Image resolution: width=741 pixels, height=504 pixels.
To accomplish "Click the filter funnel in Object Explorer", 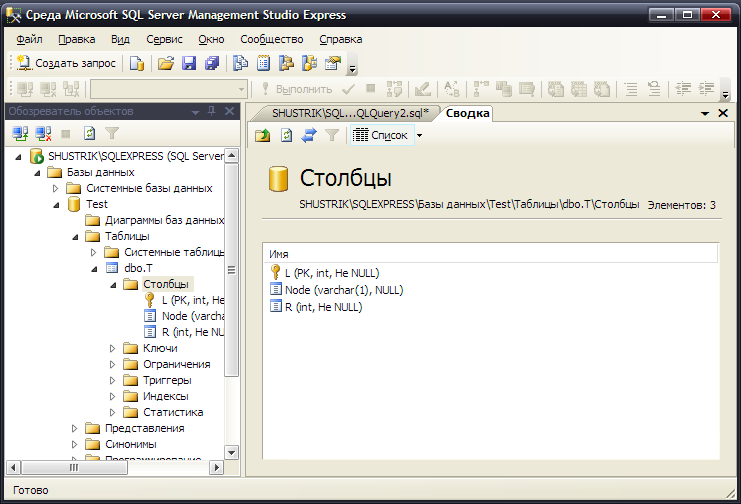I will (112, 134).
